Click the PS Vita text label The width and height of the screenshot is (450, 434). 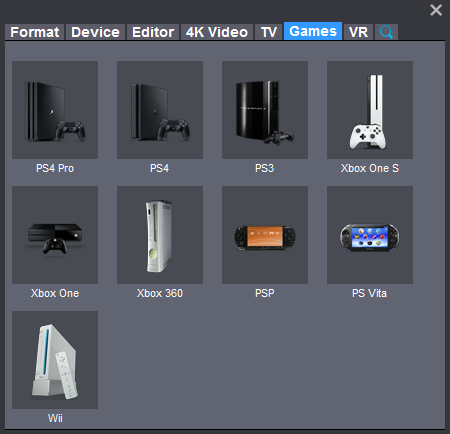369,293
